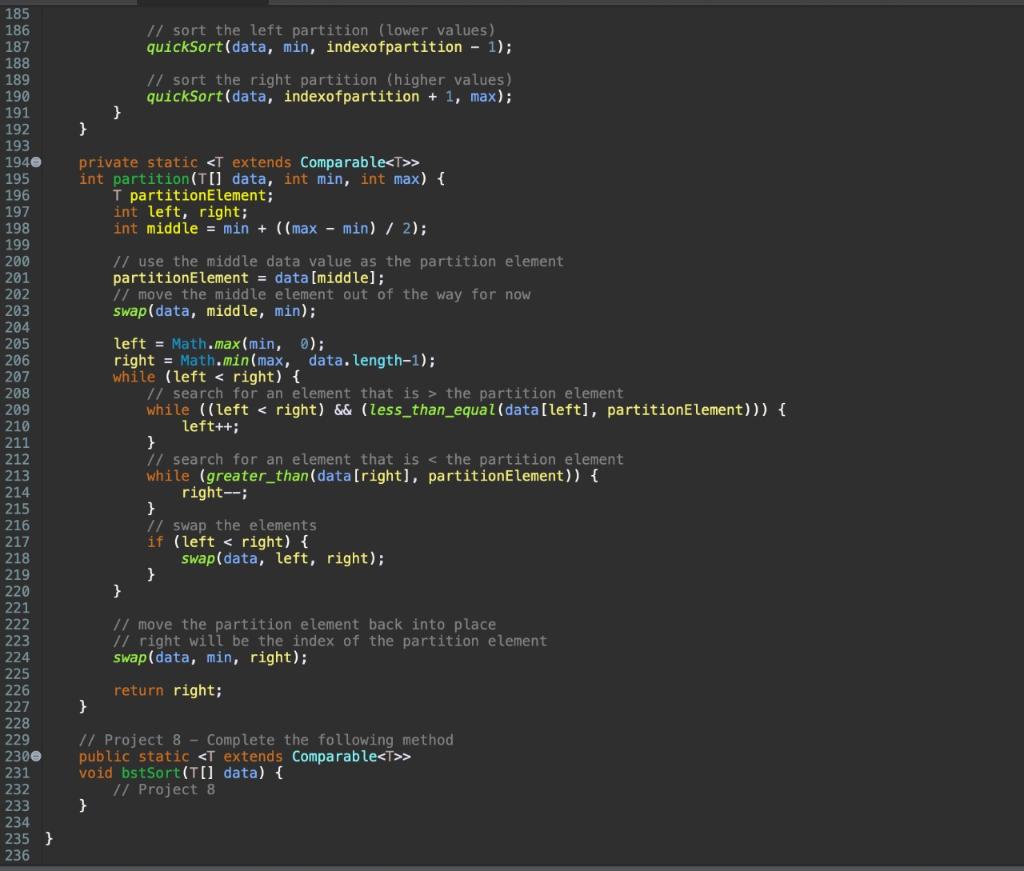Click 'right--;' statement on line 214
1024x871 pixels.
pos(214,492)
